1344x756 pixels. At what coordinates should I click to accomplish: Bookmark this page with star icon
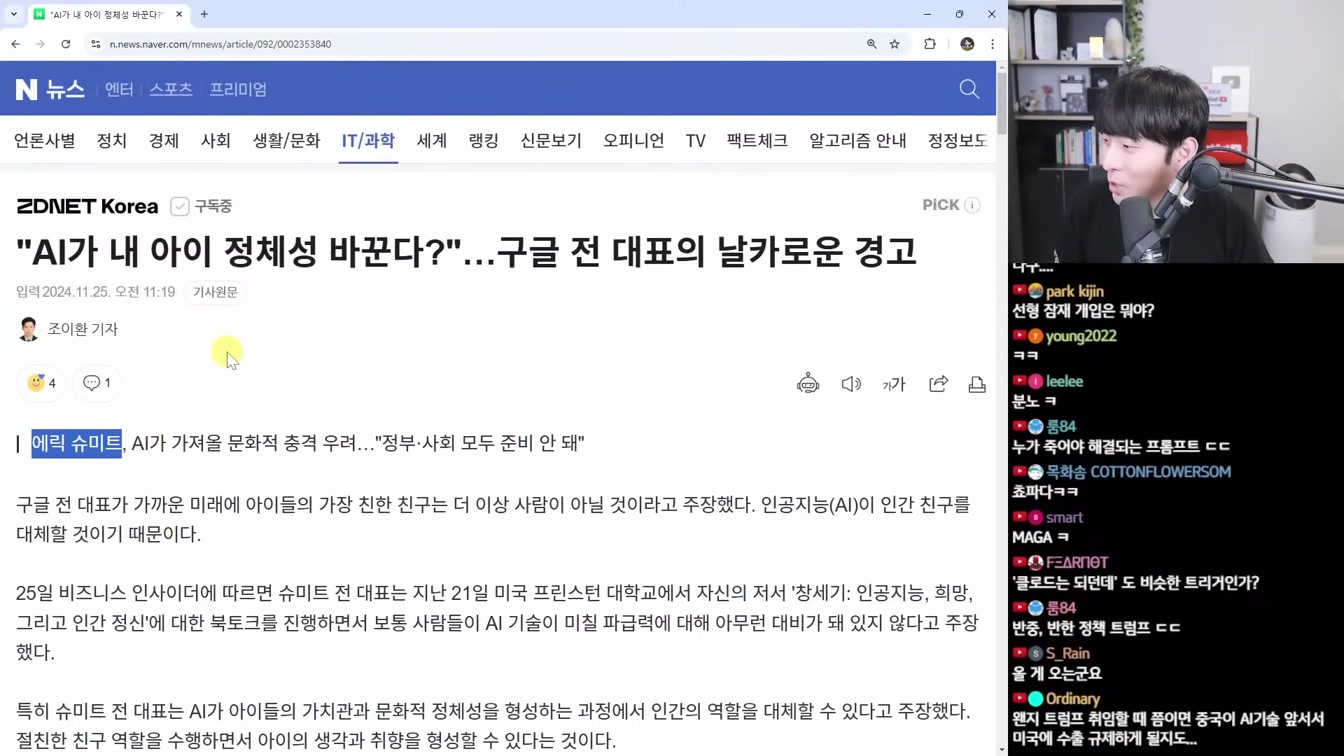pyautogui.click(x=895, y=44)
